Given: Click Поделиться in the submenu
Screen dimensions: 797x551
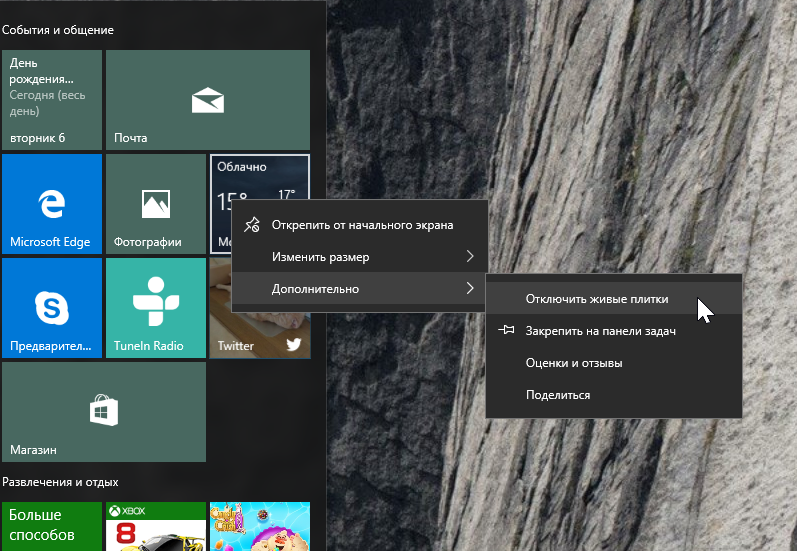Looking at the screenshot, I should tap(558, 395).
